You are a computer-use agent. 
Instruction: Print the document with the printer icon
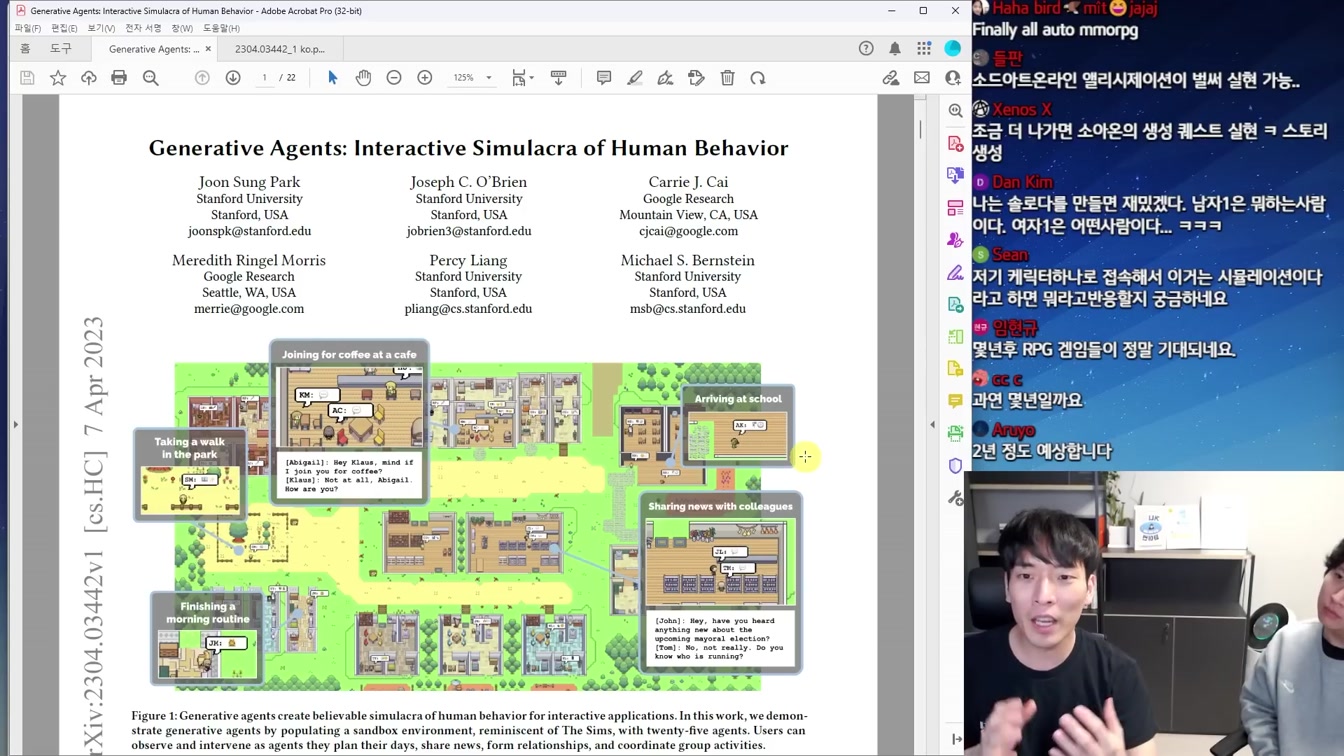click(119, 78)
